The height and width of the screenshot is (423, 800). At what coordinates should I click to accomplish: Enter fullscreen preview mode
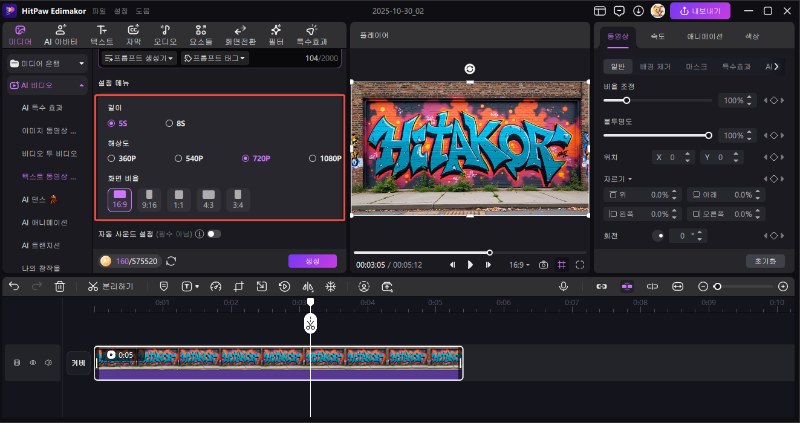tap(581, 265)
